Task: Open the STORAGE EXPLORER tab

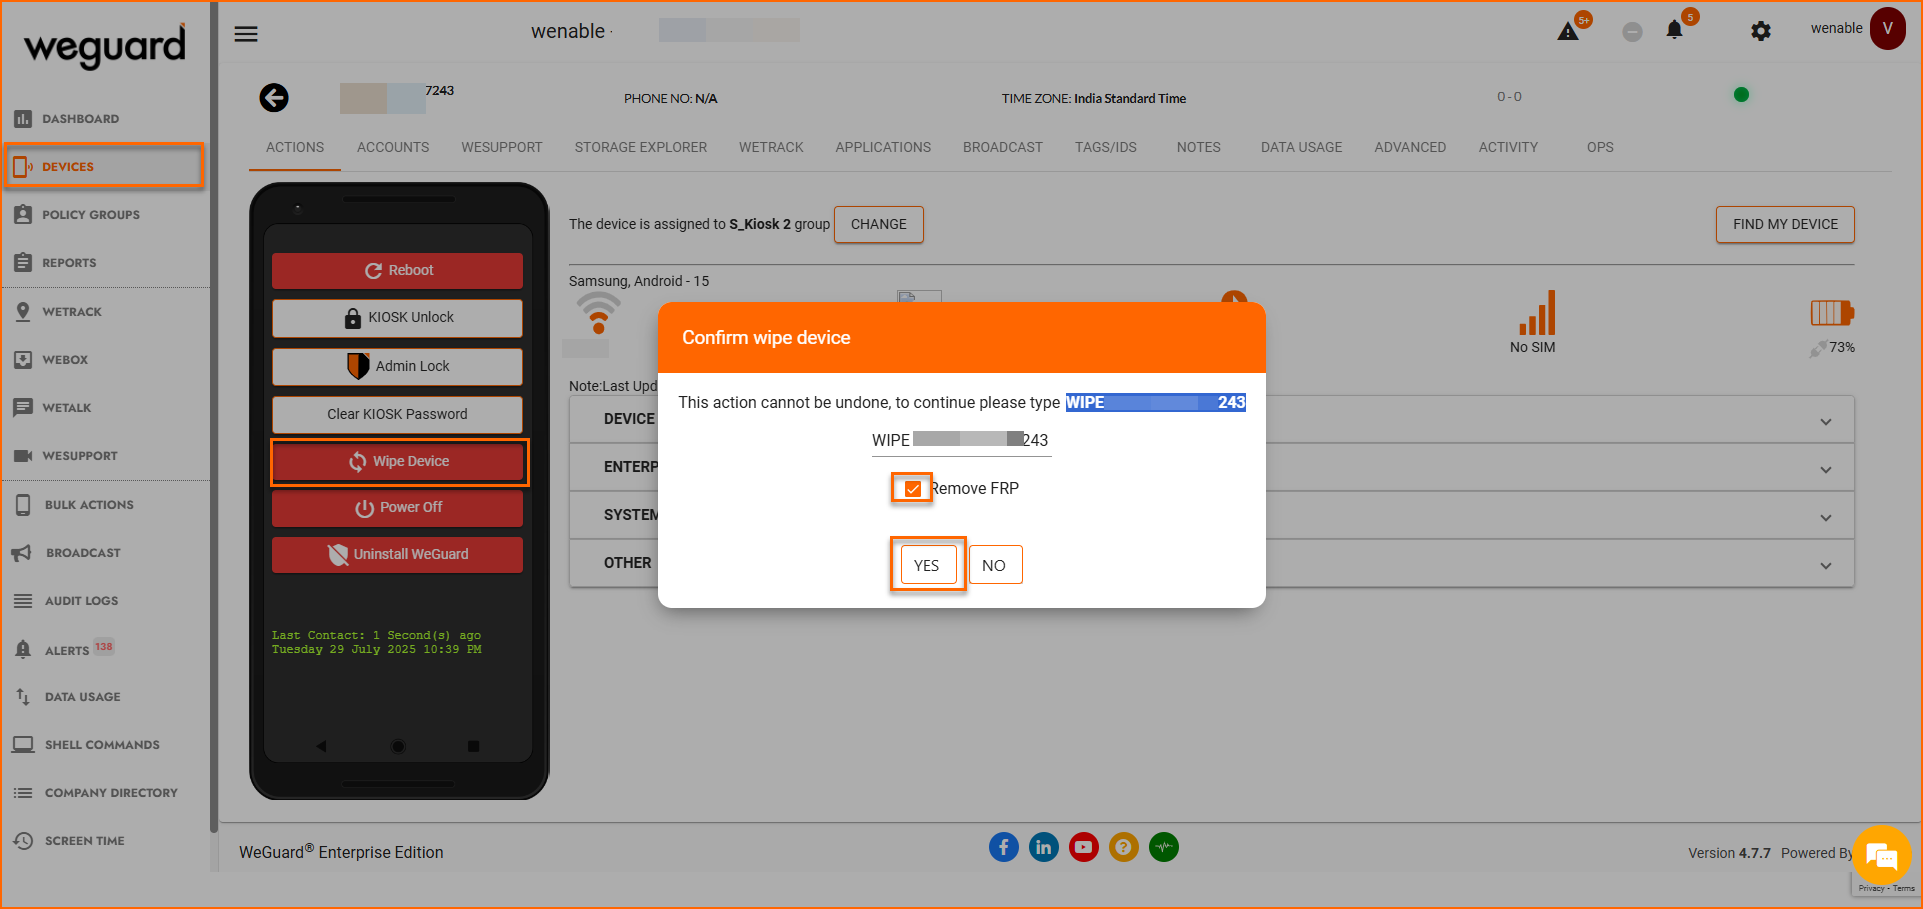Action: tap(641, 147)
